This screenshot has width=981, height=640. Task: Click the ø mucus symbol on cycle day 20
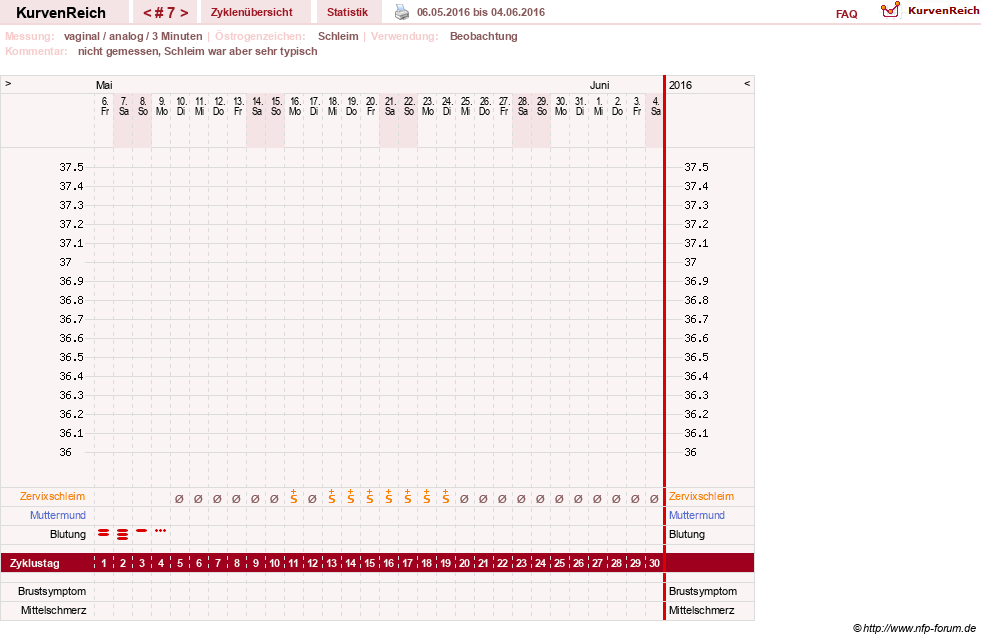pyautogui.click(x=464, y=499)
